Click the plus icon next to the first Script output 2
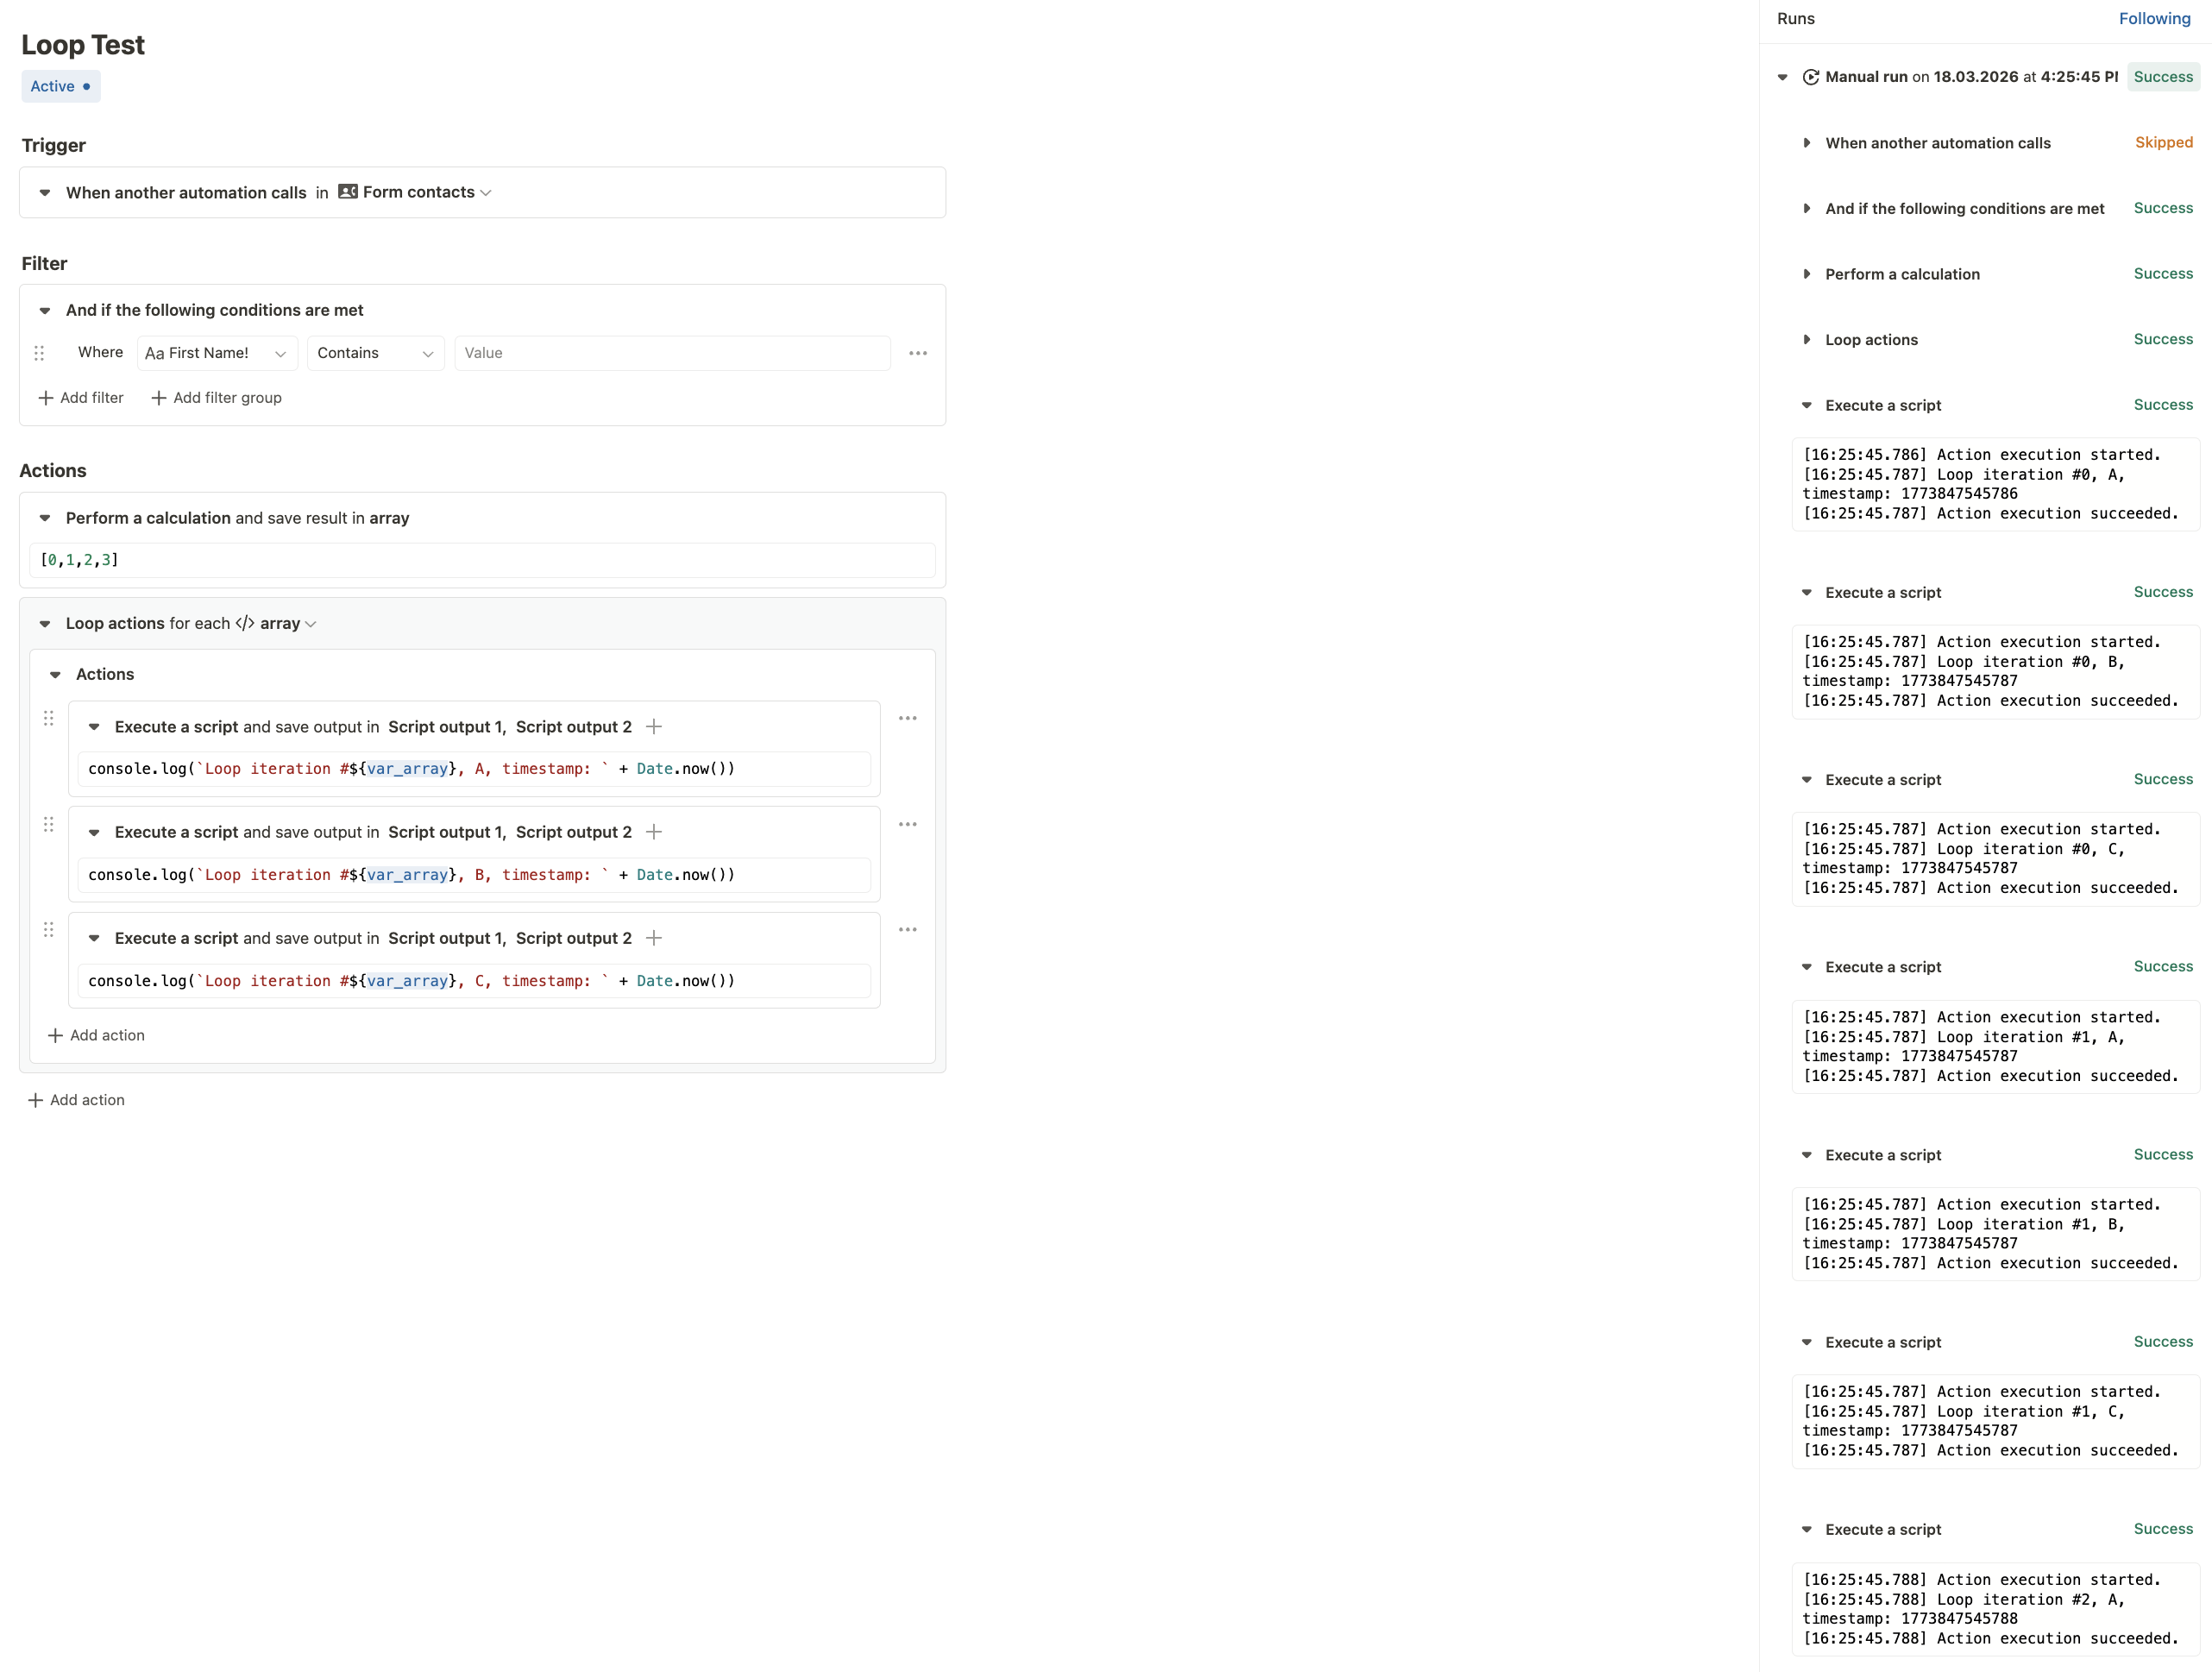 654,727
